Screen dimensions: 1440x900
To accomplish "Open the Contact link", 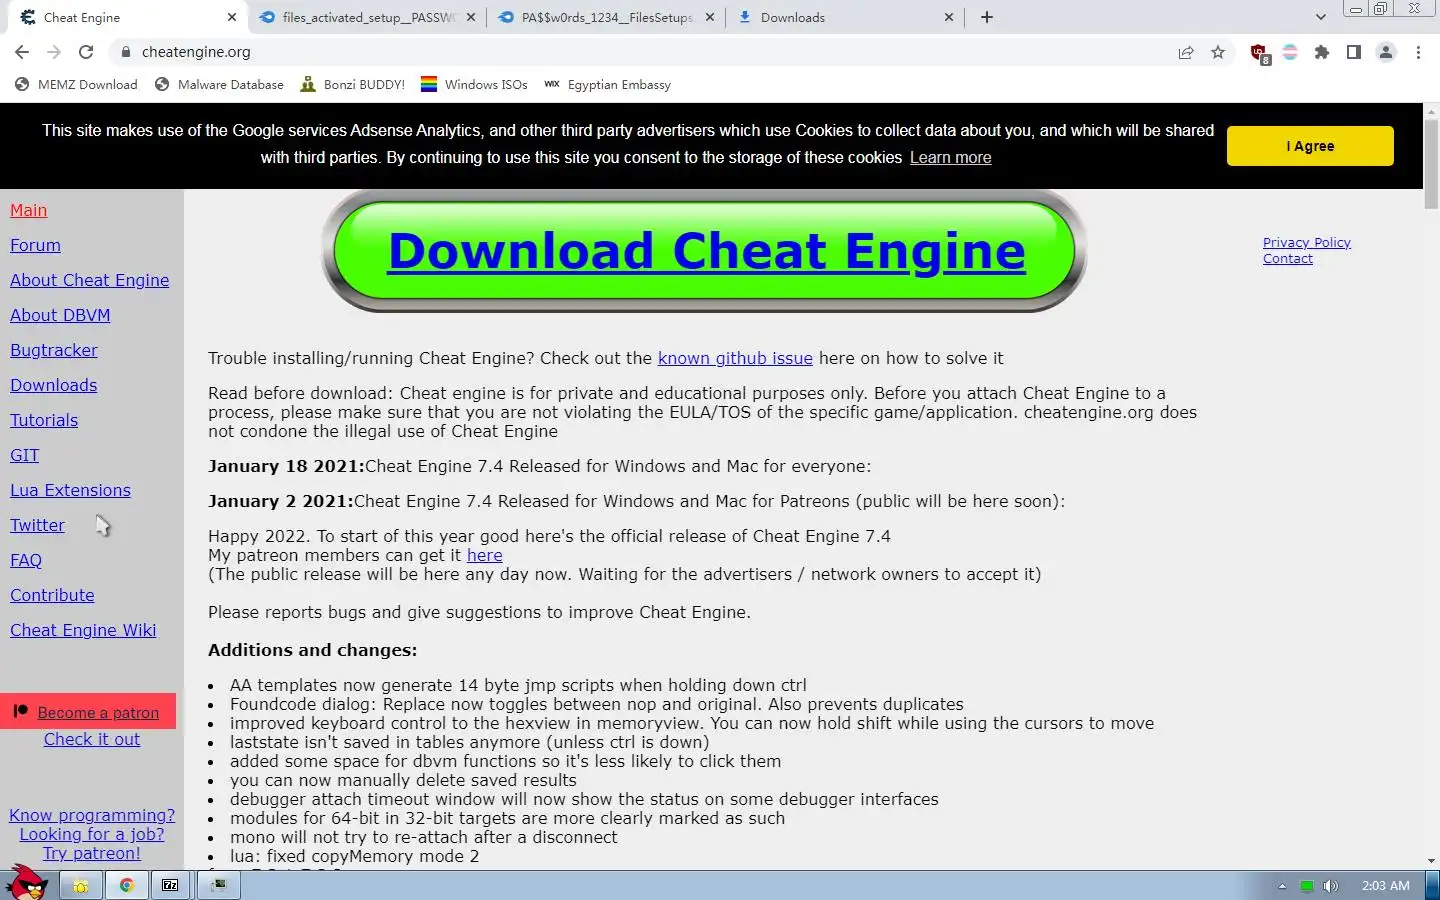I will click(1287, 259).
